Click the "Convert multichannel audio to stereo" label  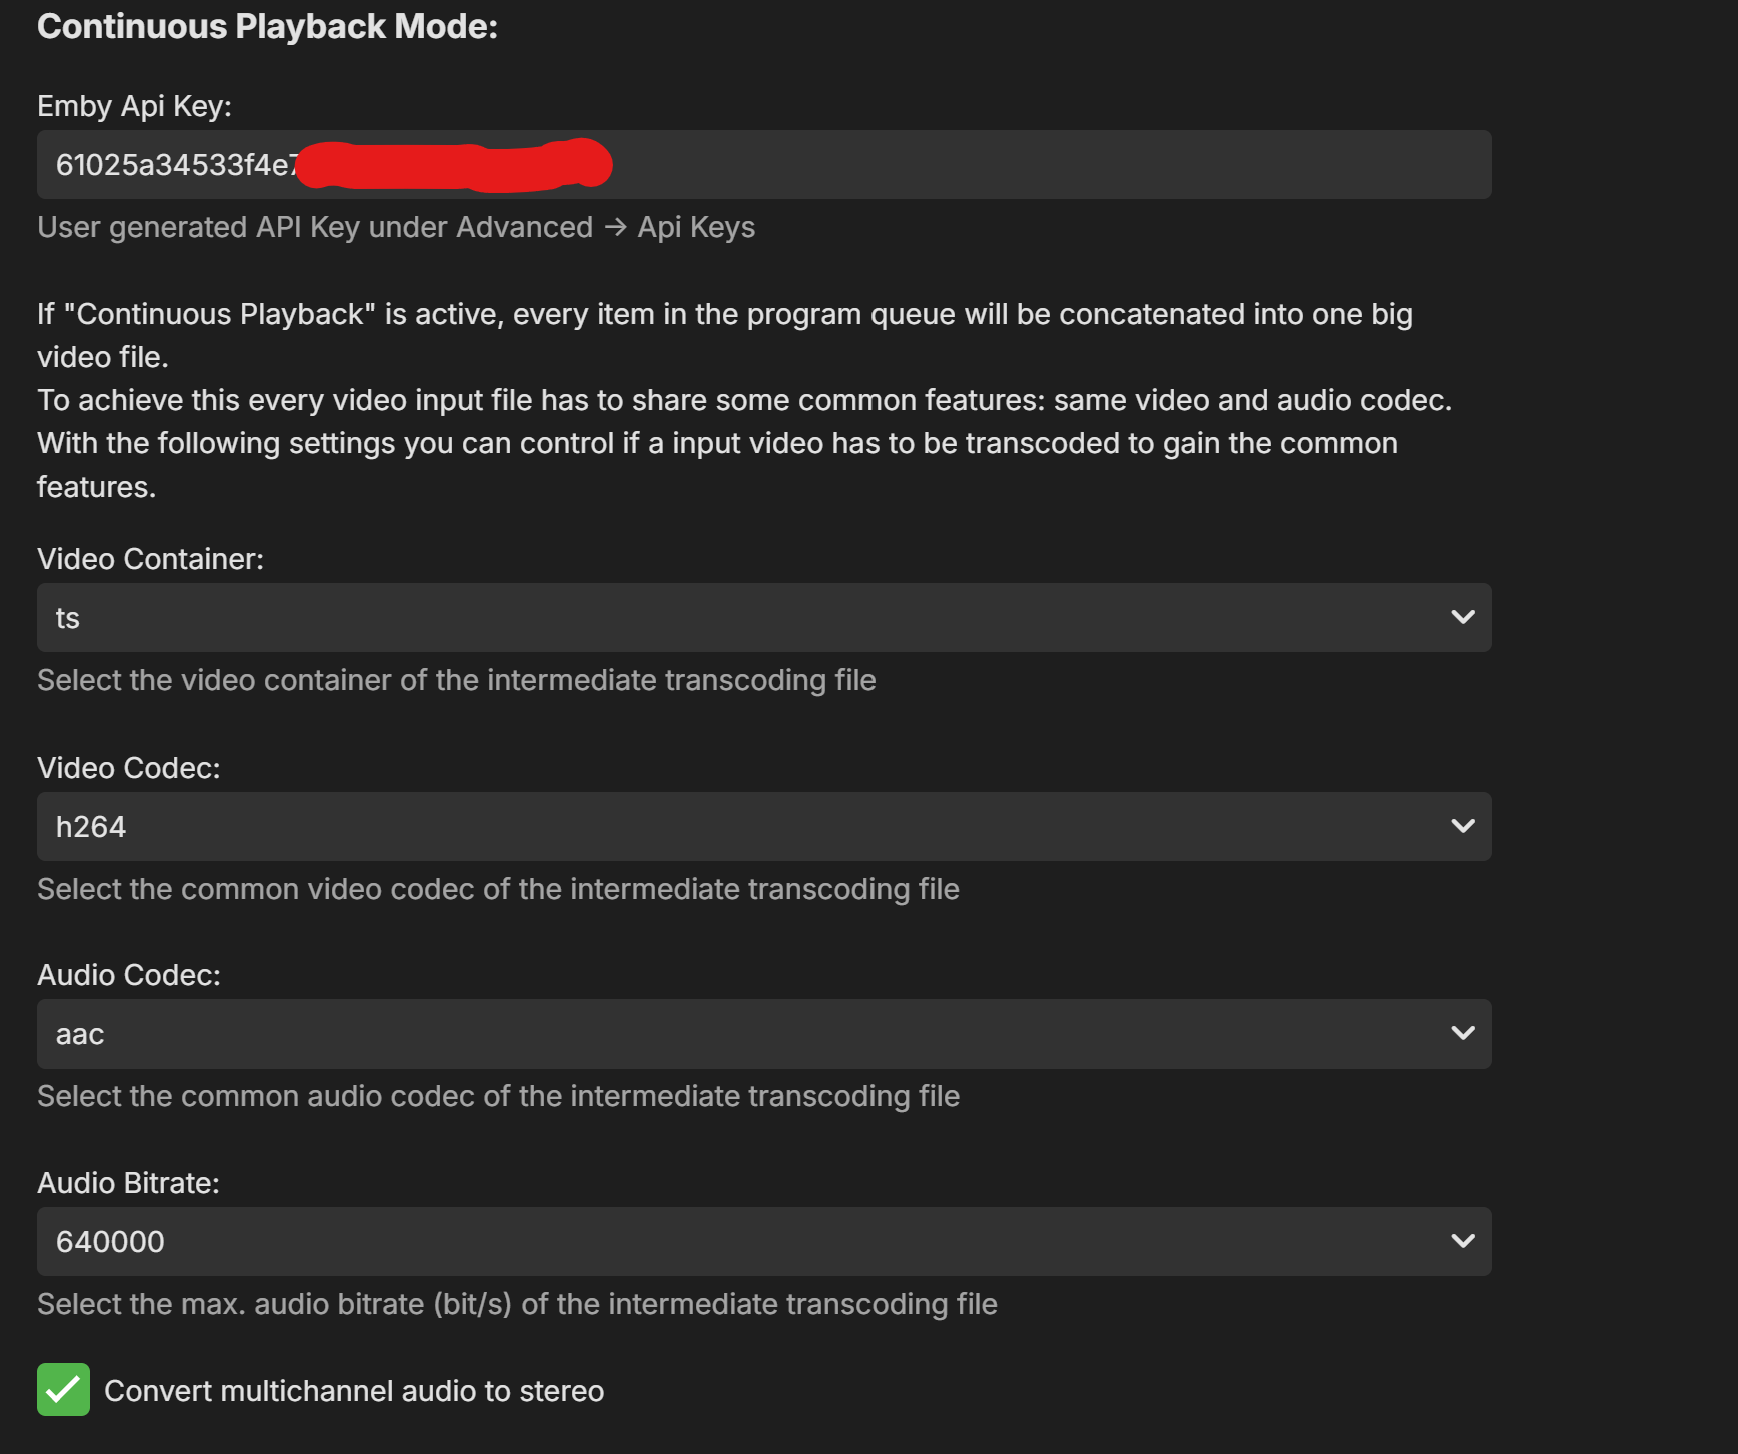pos(354,1391)
